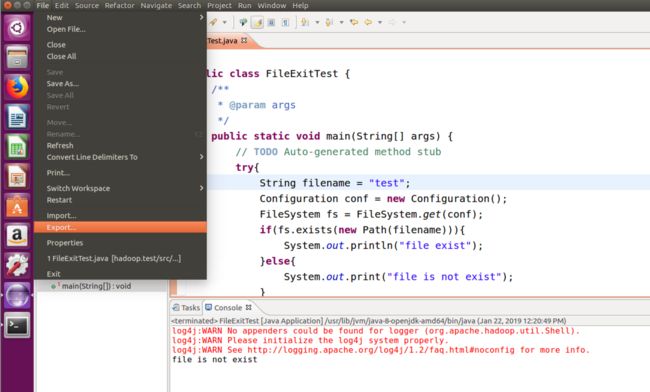Go to Next Annotation in the toolbar
This screenshot has width=650, height=392.
305,22
